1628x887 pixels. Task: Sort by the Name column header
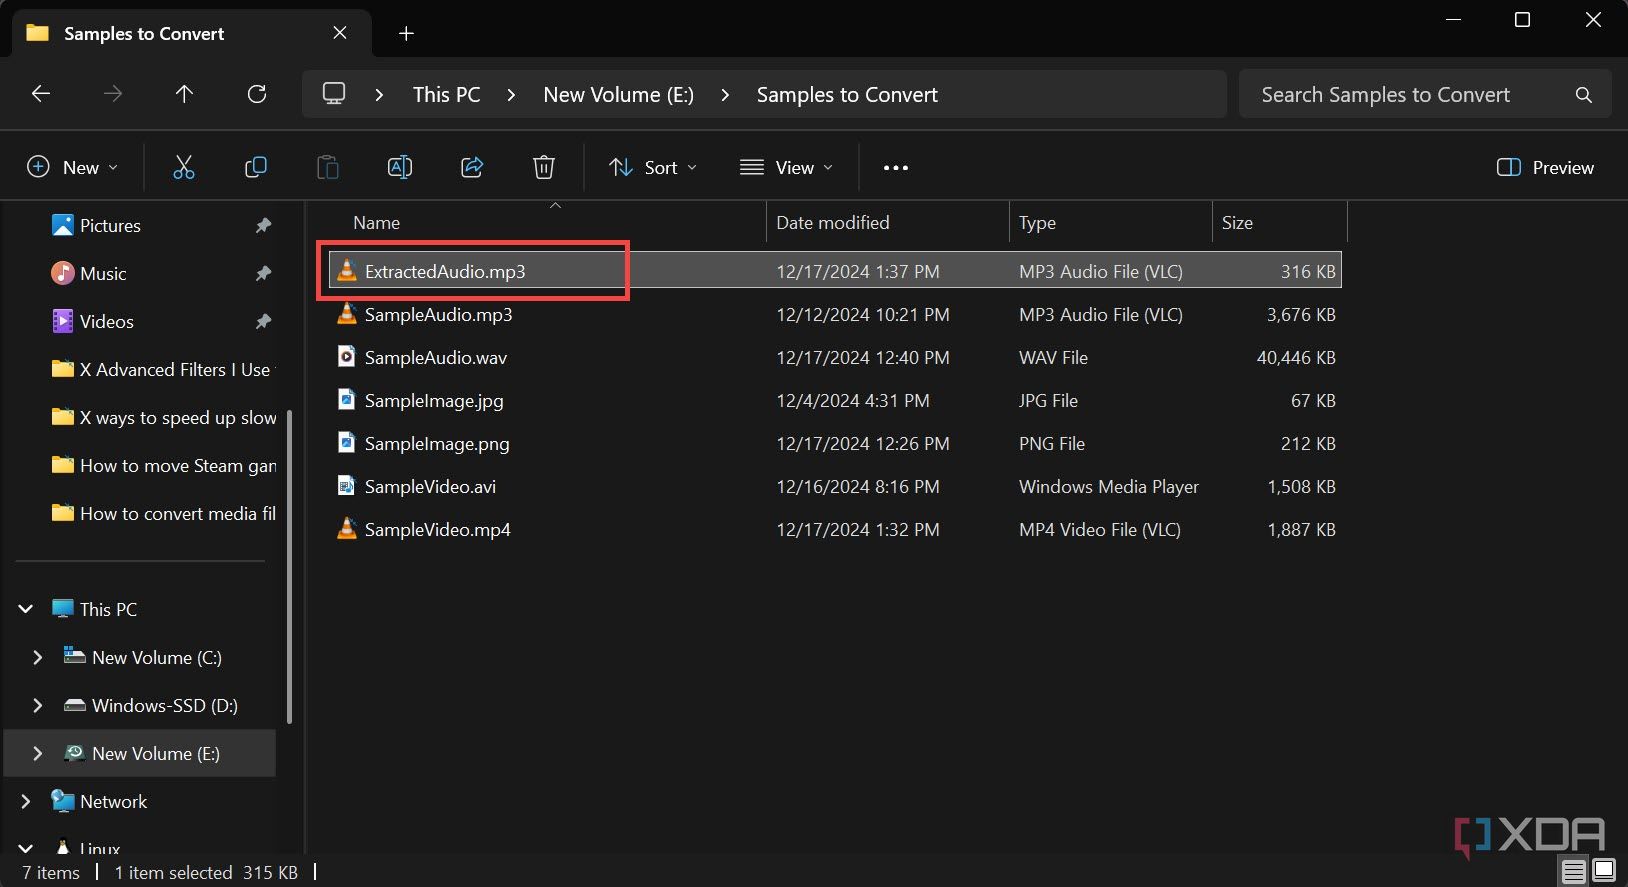(x=545, y=222)
